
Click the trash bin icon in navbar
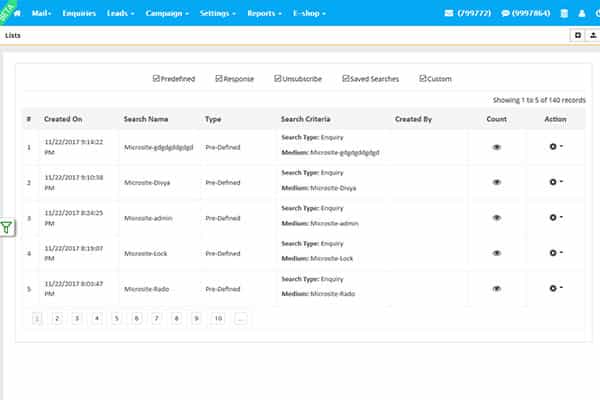(x=562, y=14)
